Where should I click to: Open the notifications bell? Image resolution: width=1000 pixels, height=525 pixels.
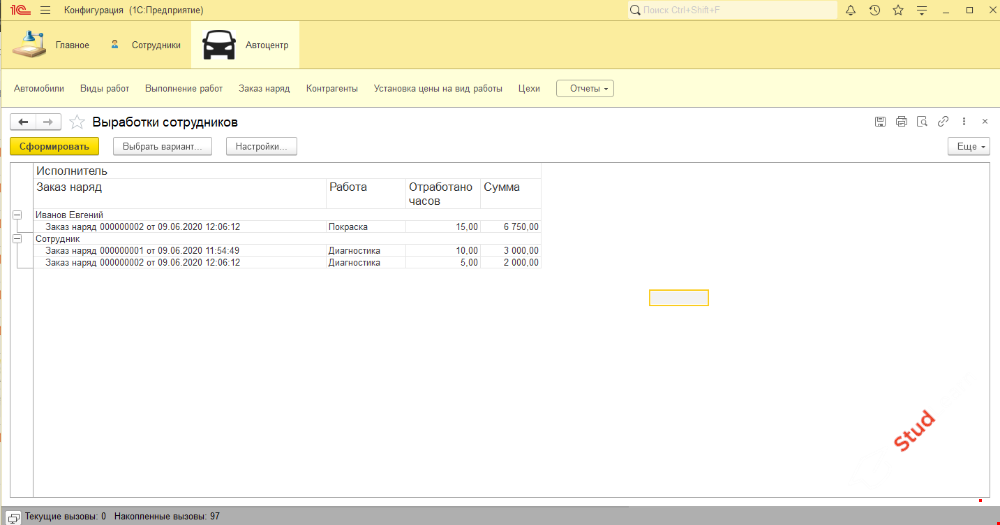[x=851, y=10]
